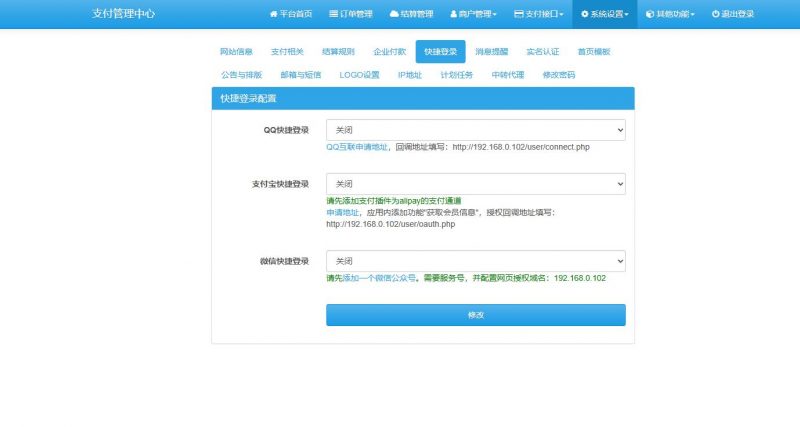
Task: Open the QQ快捷登录 dropdown
Action: click(x=475, y=130)
